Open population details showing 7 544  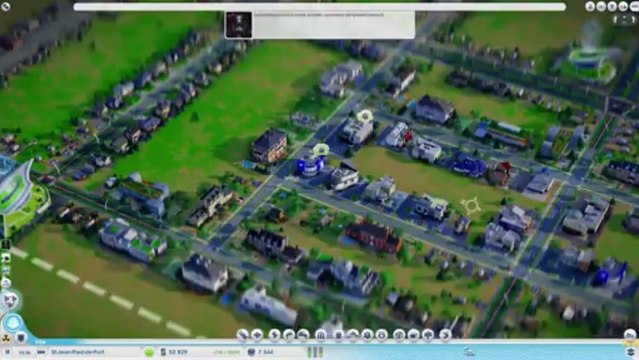tap(261, 352)
